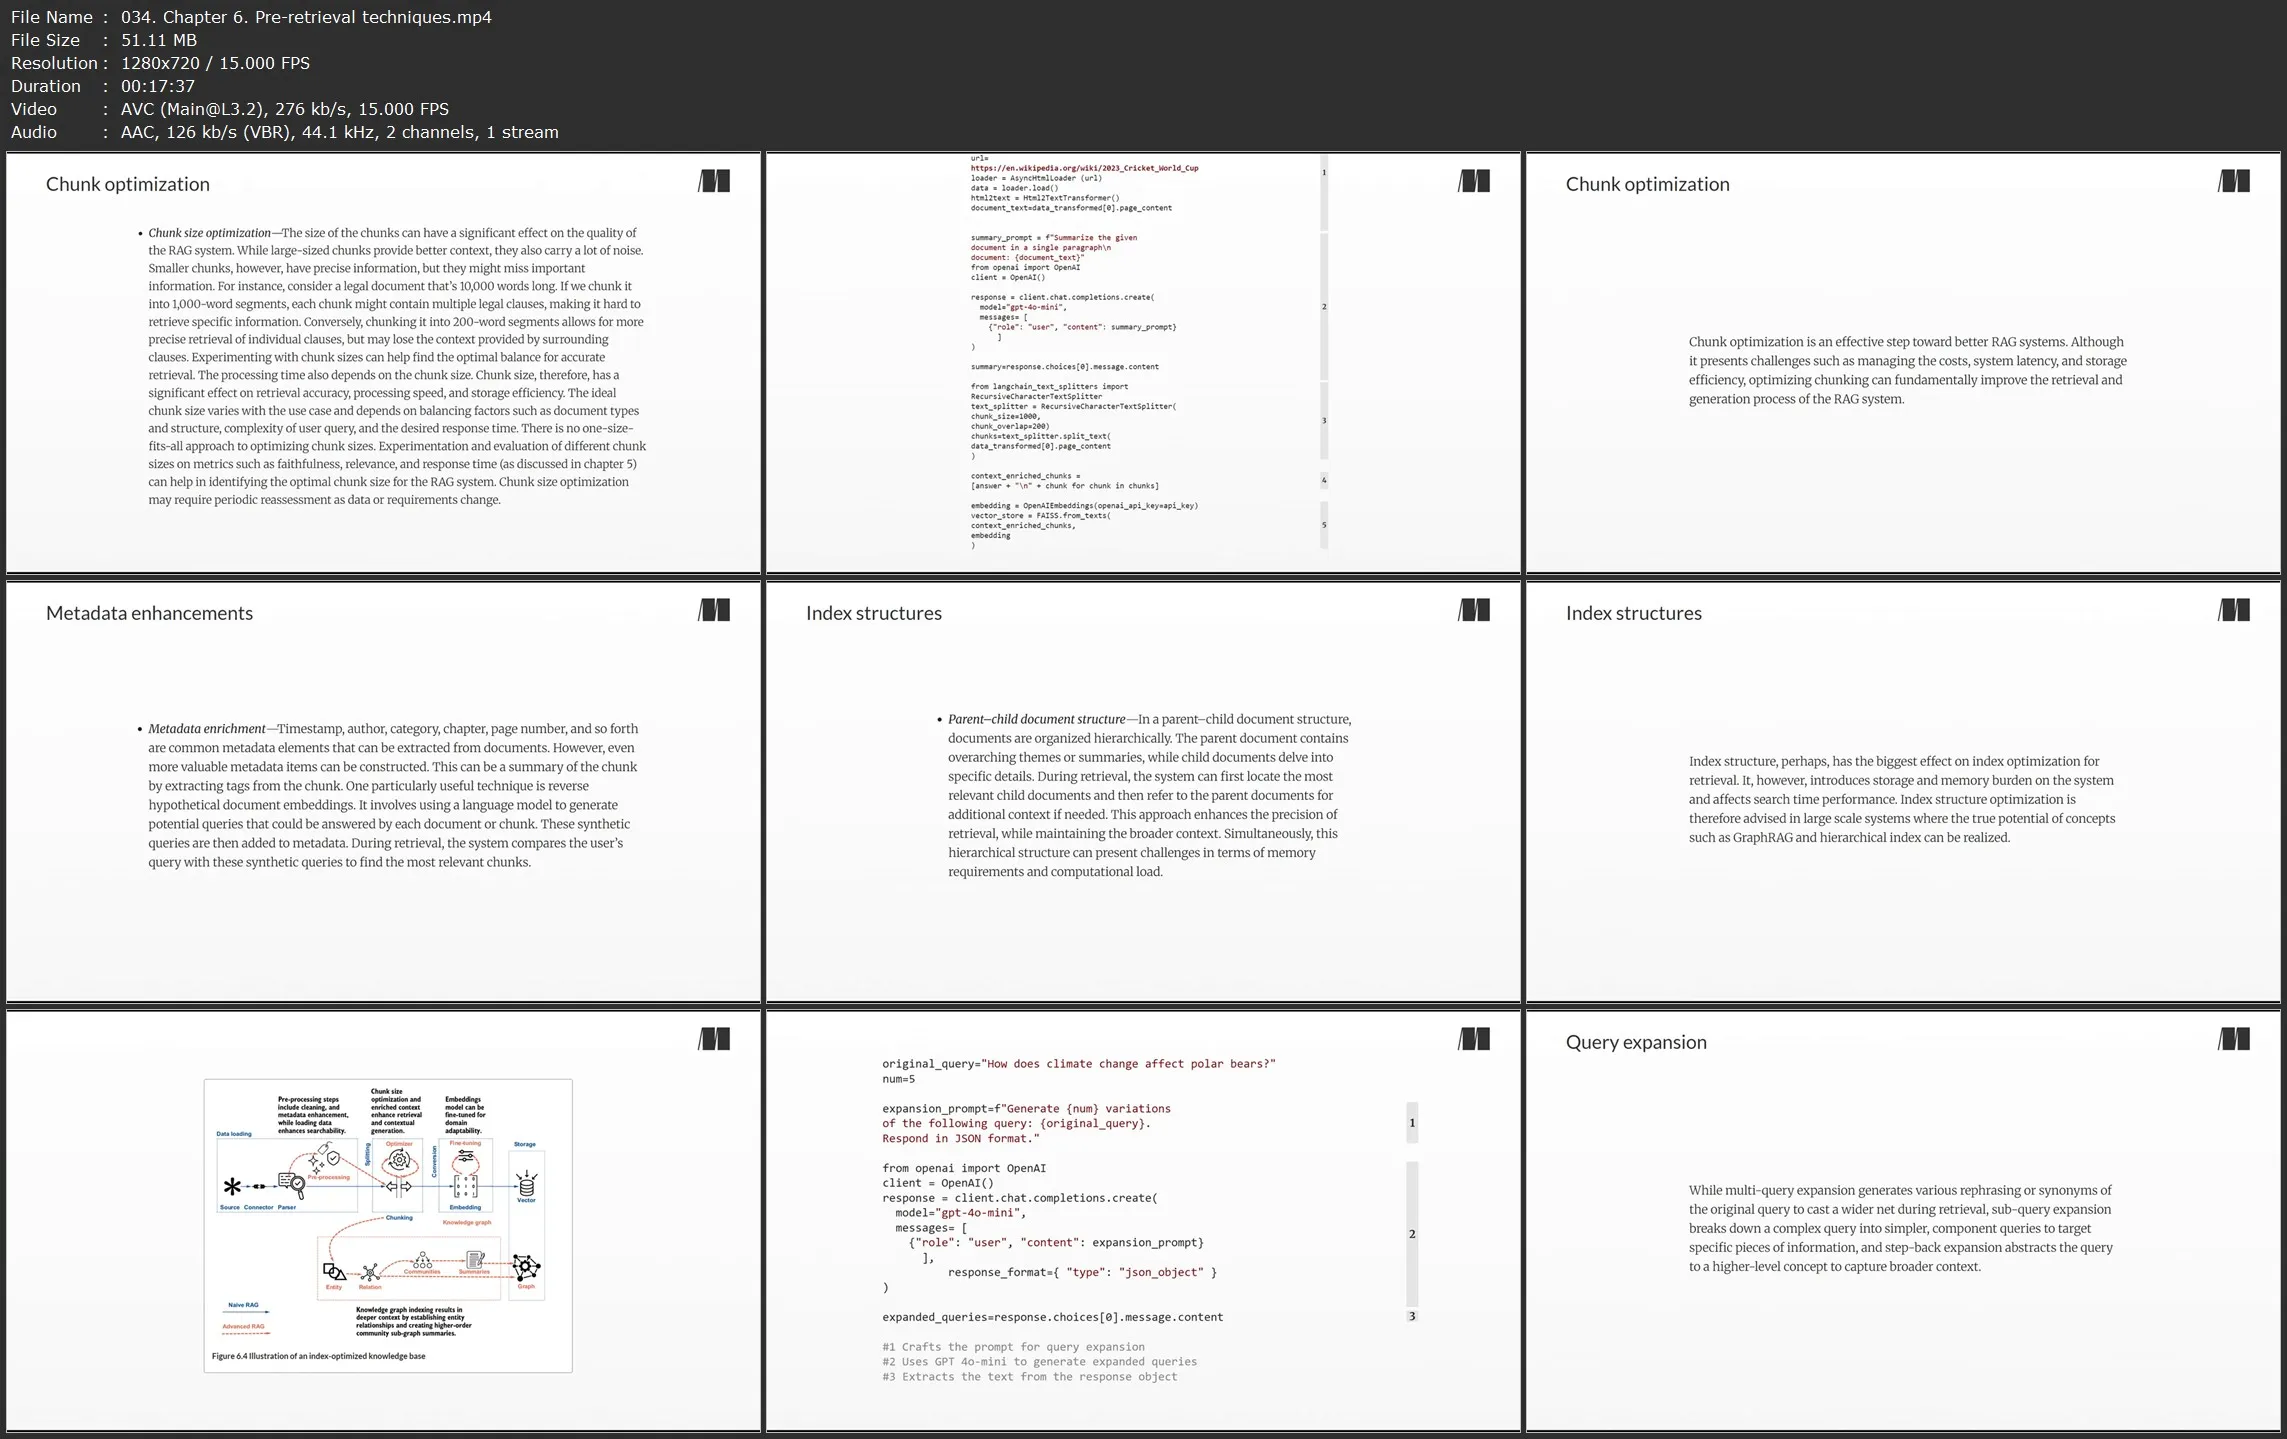Open the thumbnail with the Chunk size optimization paragraph

pos(384,362)
